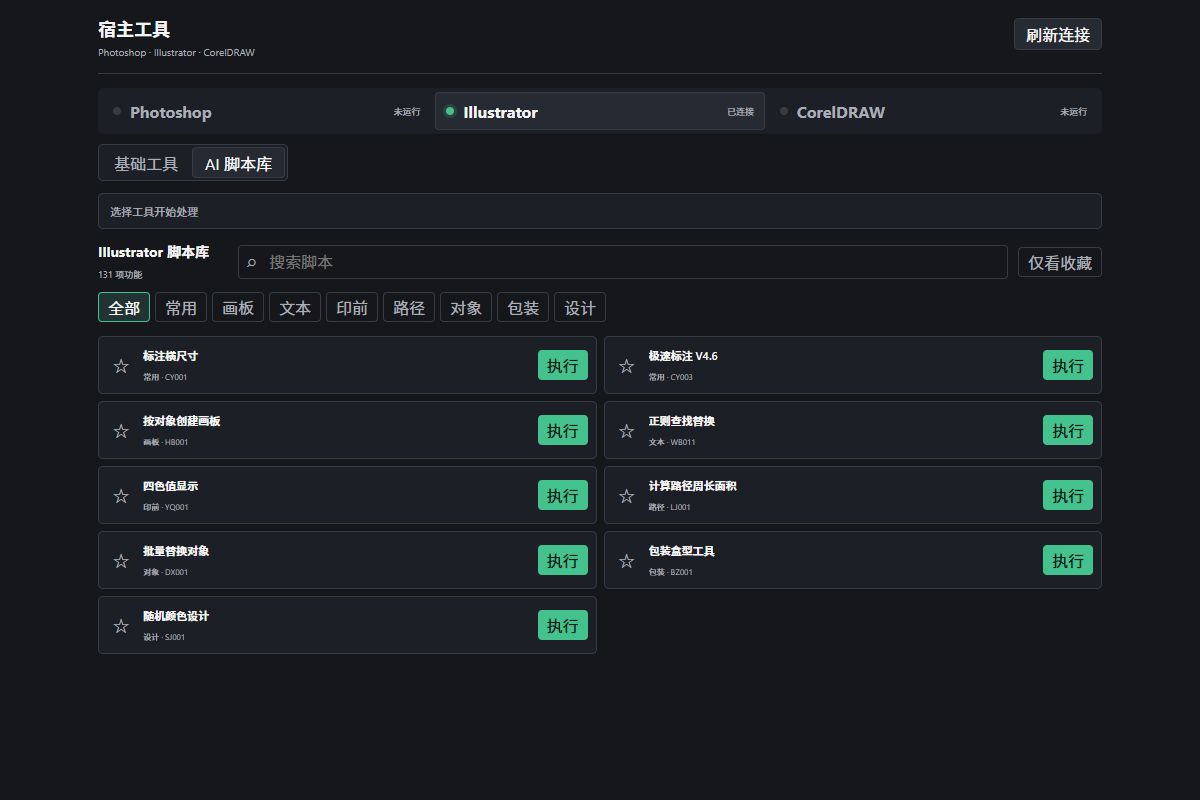This screenshot has width=1200, height=800.
Task: Click the 计算路径周长面积 script title
Action: (x=692, y=486)
